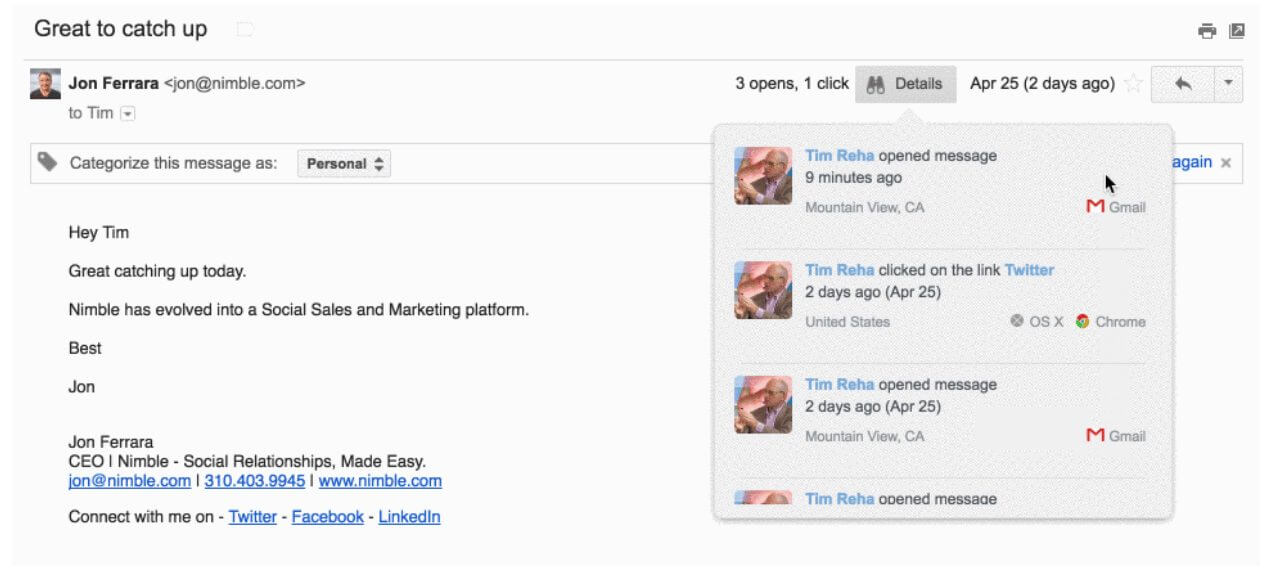Open the Personal category dropdown
This screenshot has height=586, width=1268.
tap(344, 164)
